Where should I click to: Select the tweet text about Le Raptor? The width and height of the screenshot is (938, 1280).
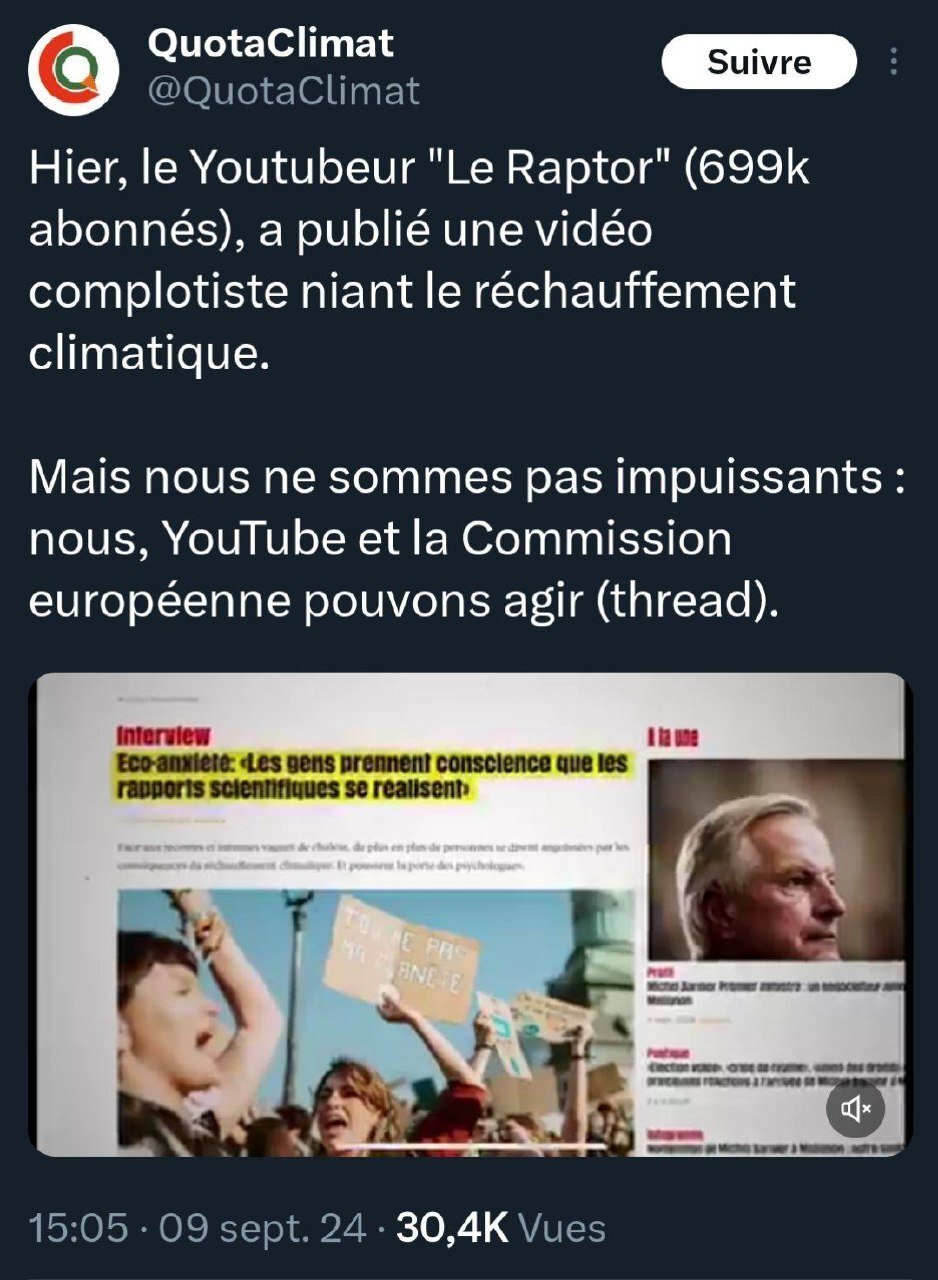click(x=419, y=262)
